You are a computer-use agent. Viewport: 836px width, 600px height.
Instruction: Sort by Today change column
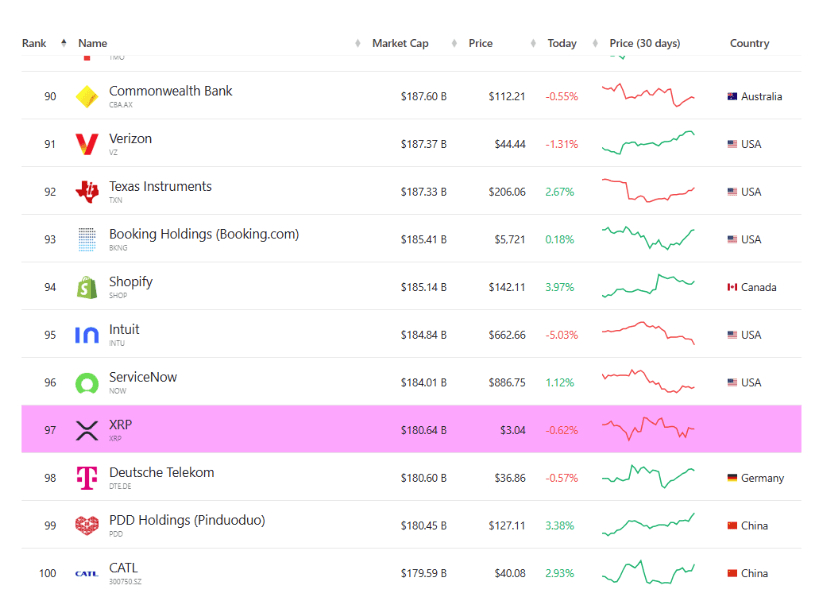pyautogui.click(x=562, y=43)
